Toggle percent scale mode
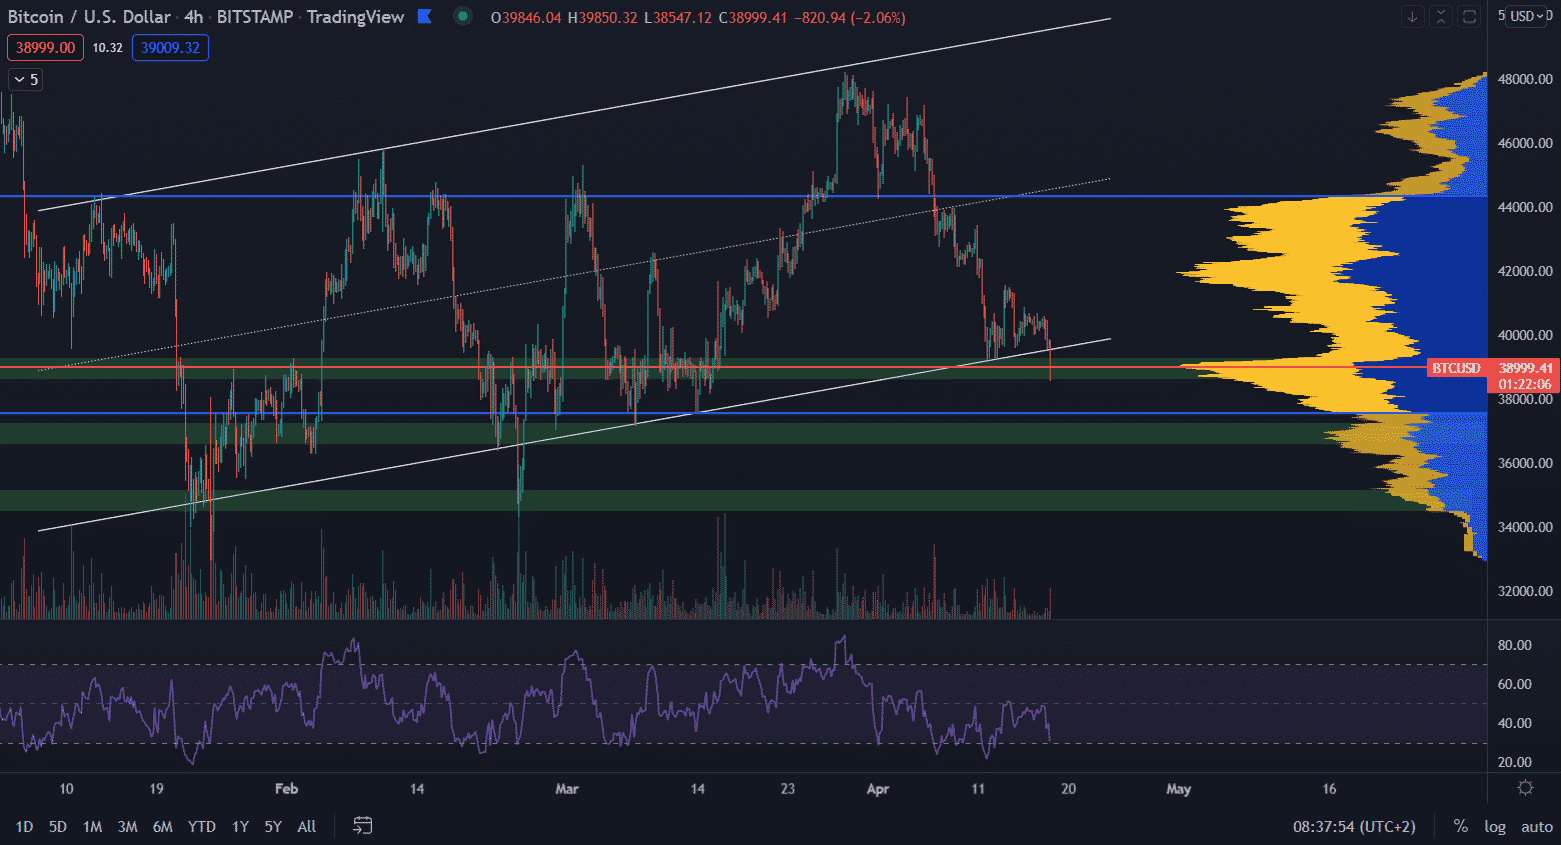 1461,826
